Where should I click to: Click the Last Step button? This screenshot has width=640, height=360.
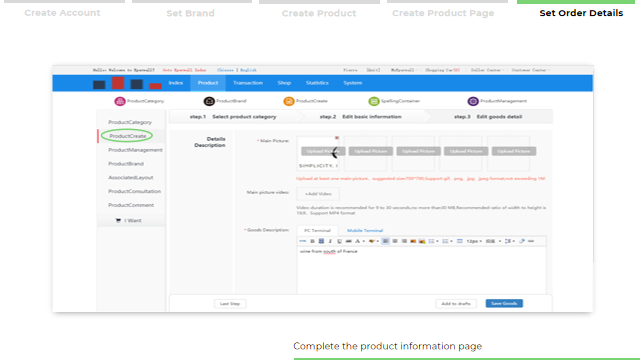pyautogui.click(x=230, y=304)
